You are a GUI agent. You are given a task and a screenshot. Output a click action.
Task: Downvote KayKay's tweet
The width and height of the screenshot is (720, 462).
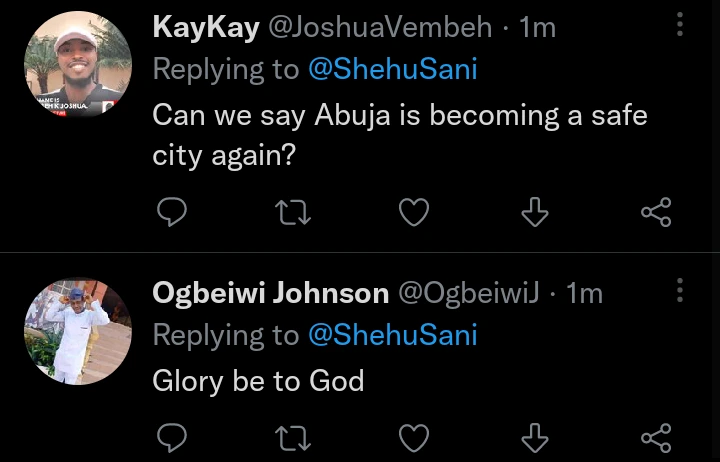point(535,212)
